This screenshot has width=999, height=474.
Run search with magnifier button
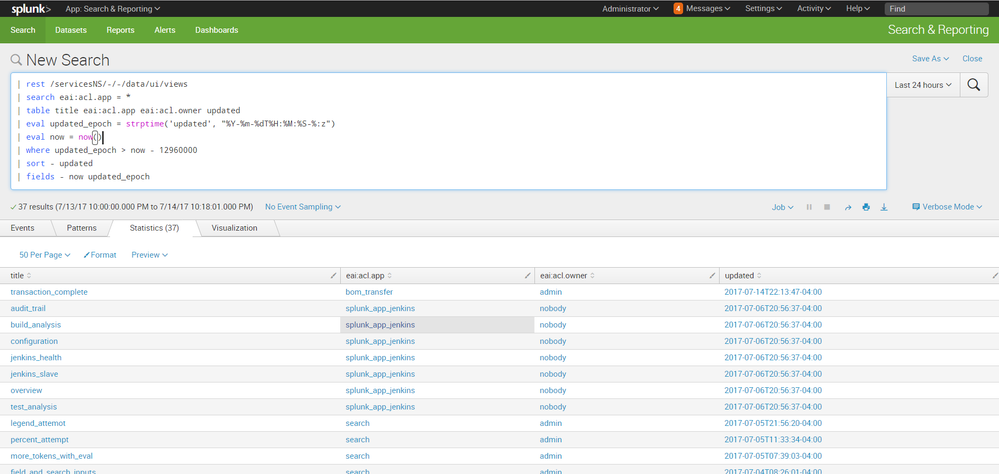(x=973, y=85)
